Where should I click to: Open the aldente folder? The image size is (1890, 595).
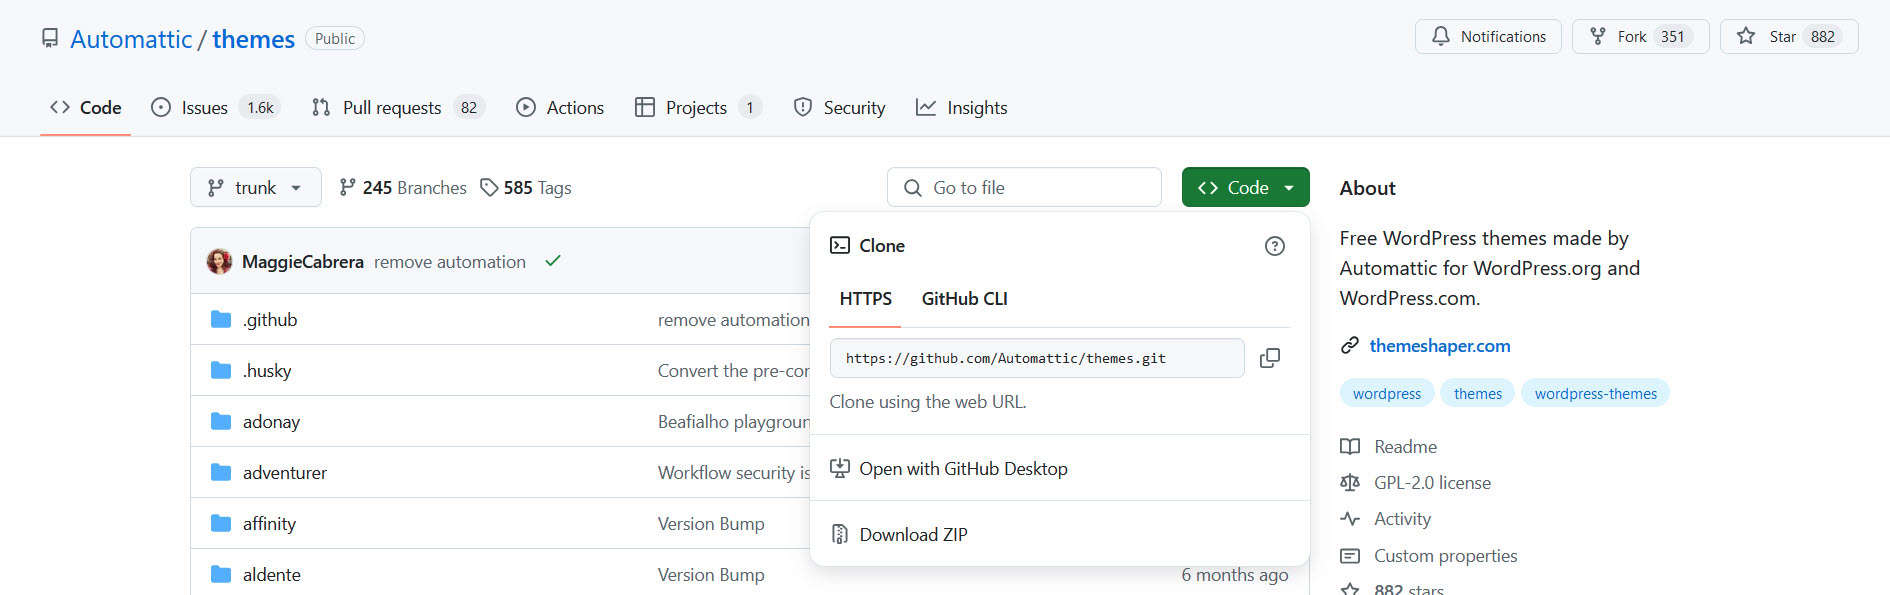272,574
